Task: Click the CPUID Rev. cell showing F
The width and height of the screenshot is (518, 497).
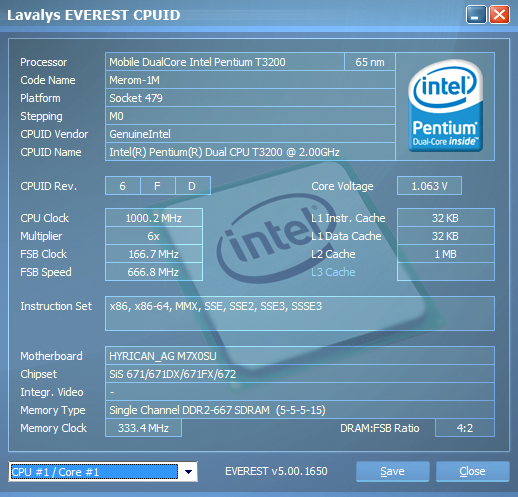Action: pos(158,186)
